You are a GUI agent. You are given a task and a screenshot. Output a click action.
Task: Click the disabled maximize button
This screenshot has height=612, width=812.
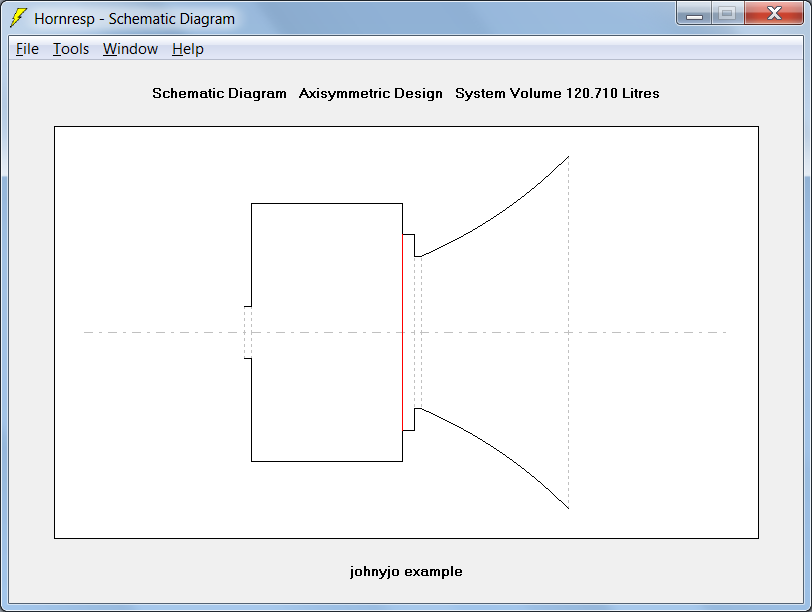[x=728, y=13]
